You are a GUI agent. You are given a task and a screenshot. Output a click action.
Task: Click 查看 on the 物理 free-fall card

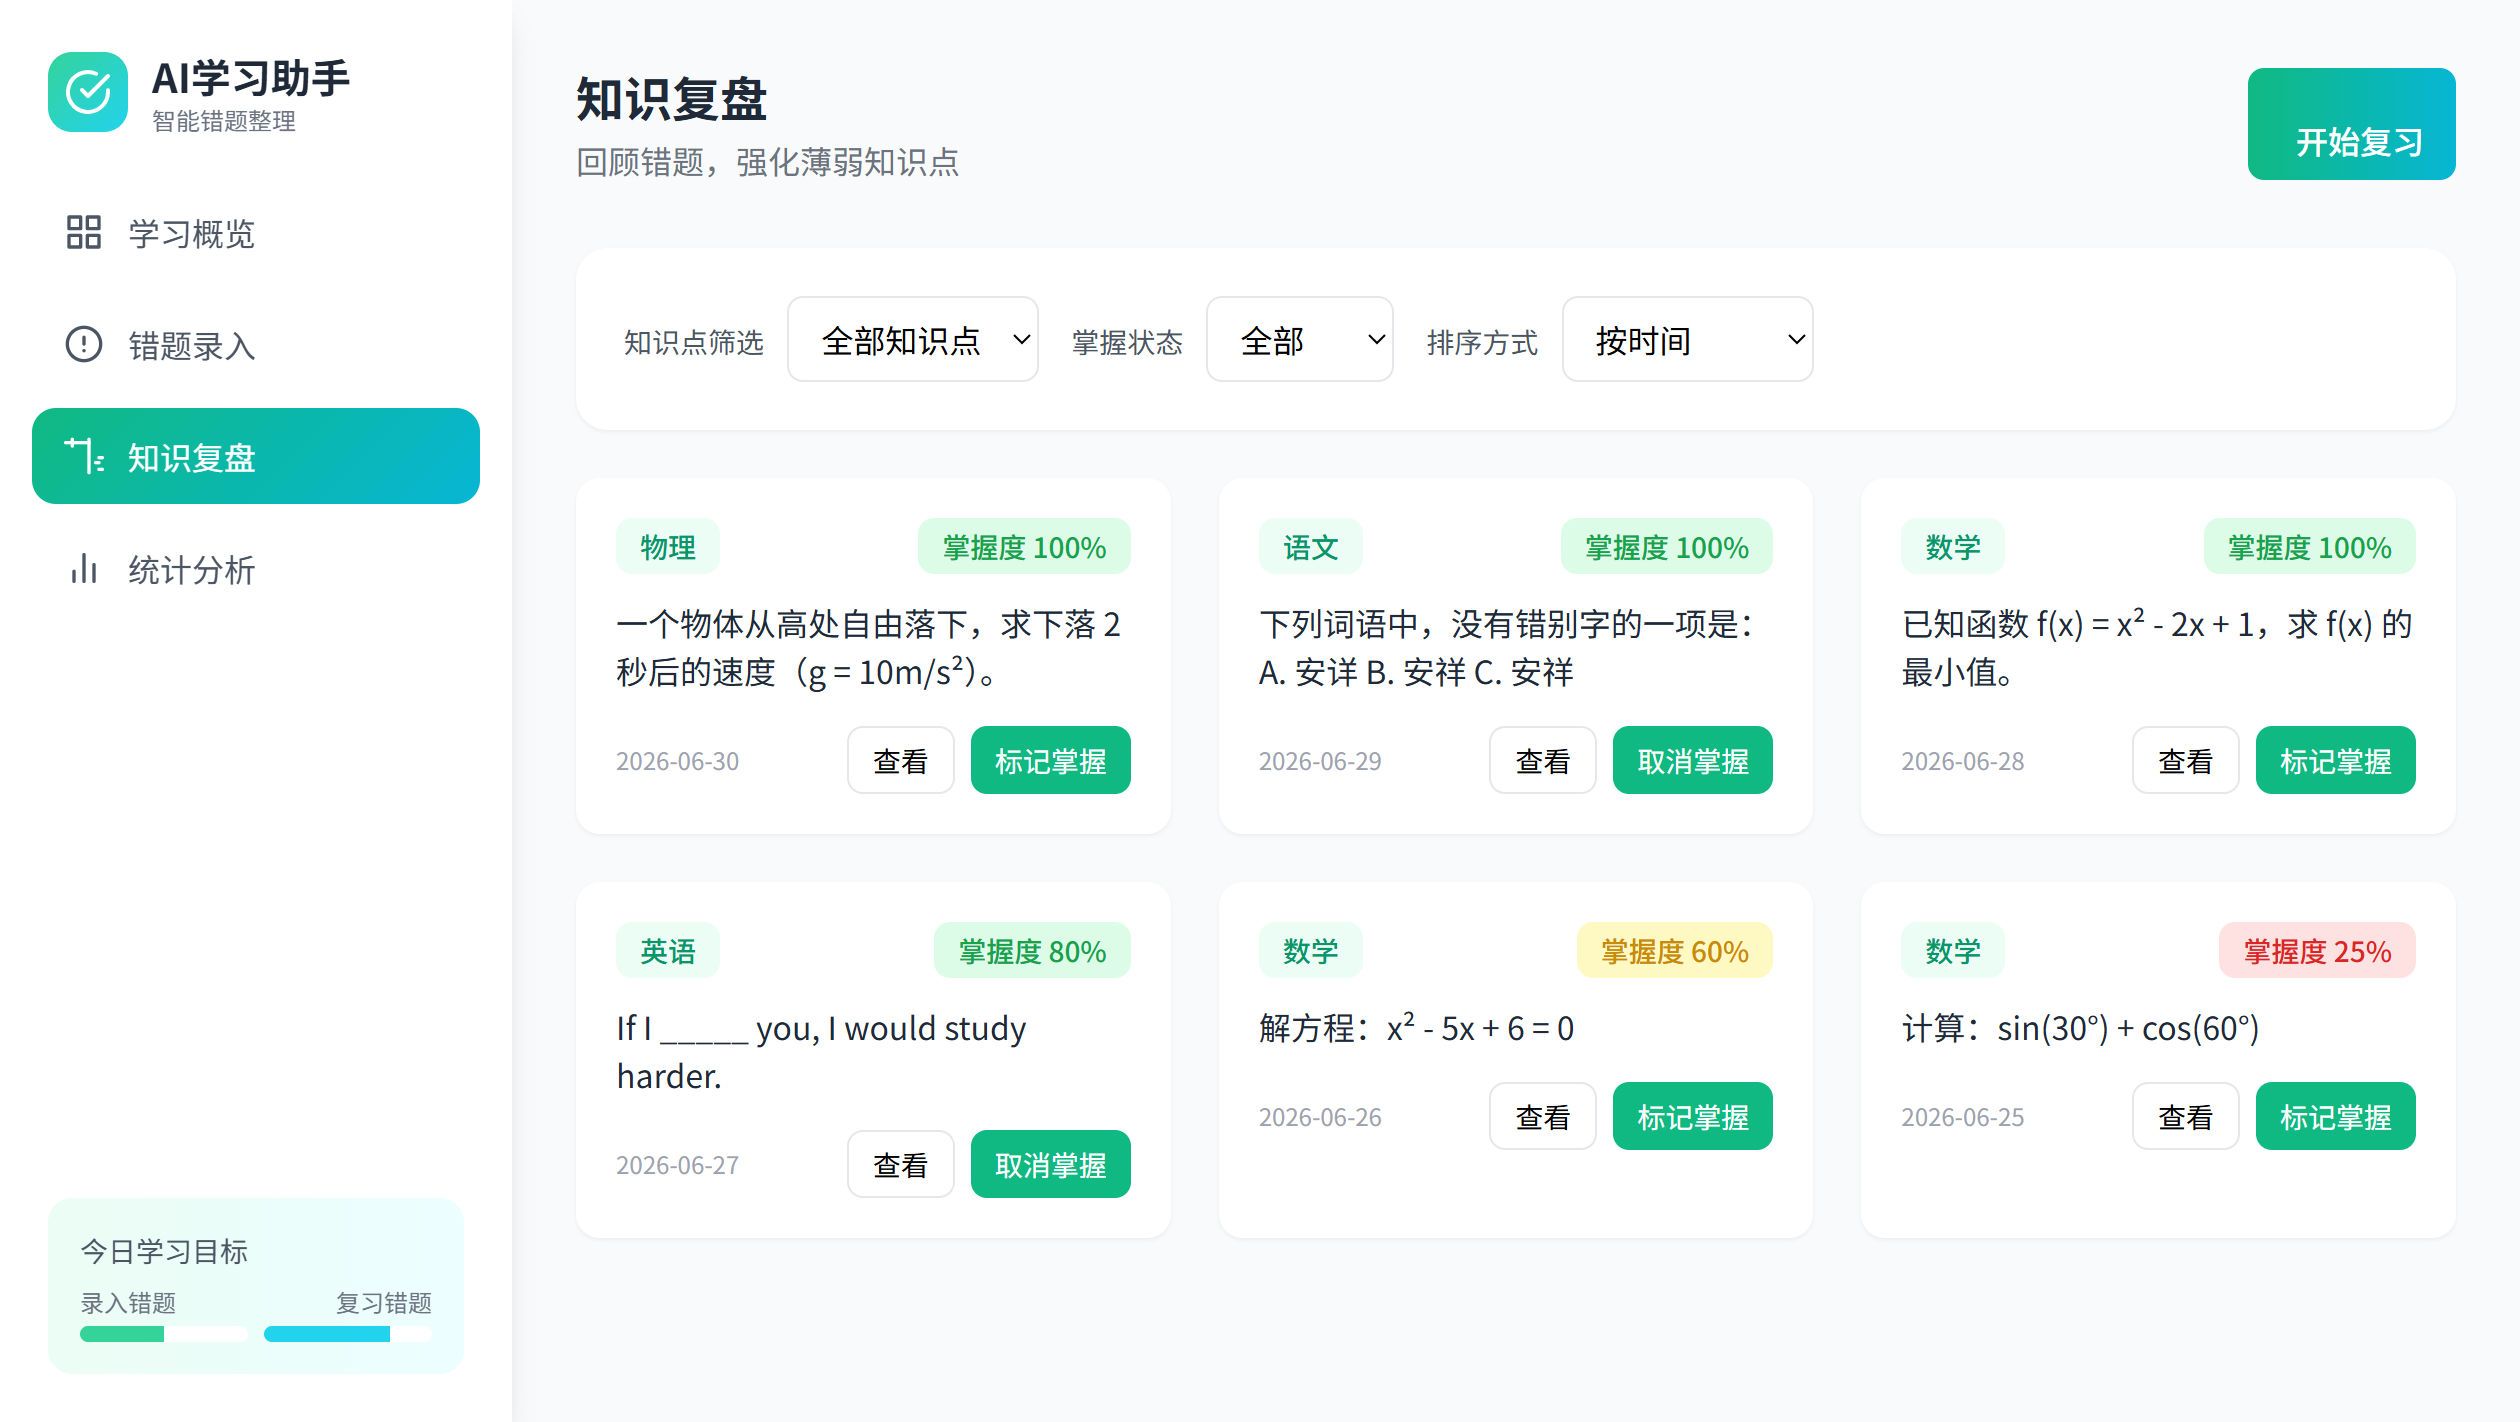(x=901, y=760)
